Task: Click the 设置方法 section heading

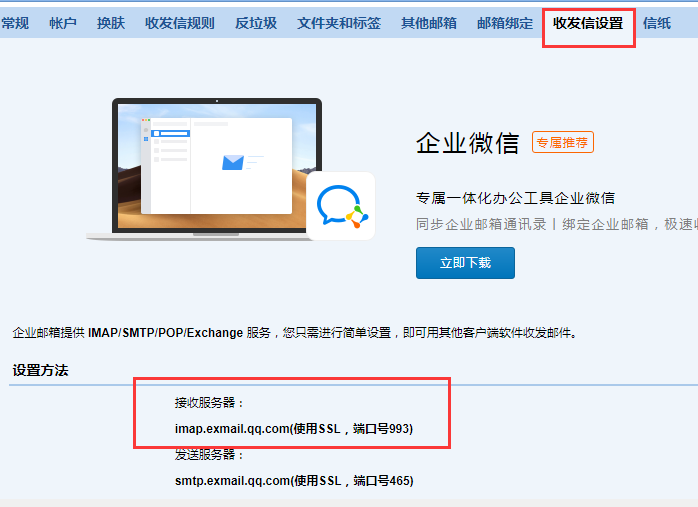Action: tap(41, 370)
